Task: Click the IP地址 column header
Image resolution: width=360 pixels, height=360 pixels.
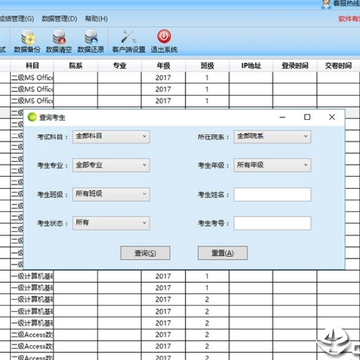Action: click(251, 66)
